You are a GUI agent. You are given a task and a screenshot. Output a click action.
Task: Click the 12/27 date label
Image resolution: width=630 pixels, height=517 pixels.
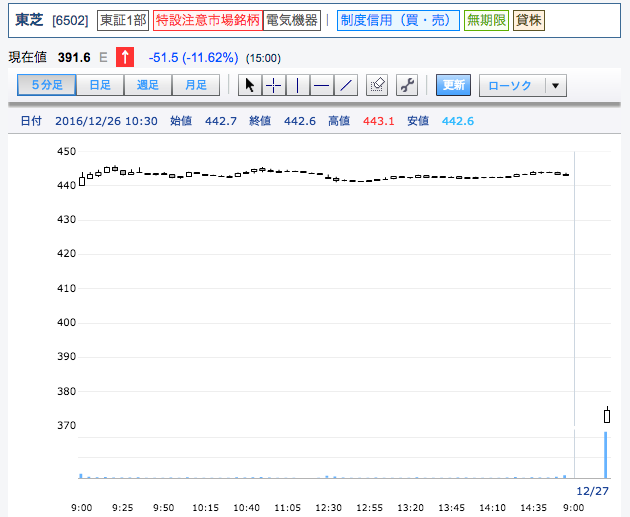(592, 491)
